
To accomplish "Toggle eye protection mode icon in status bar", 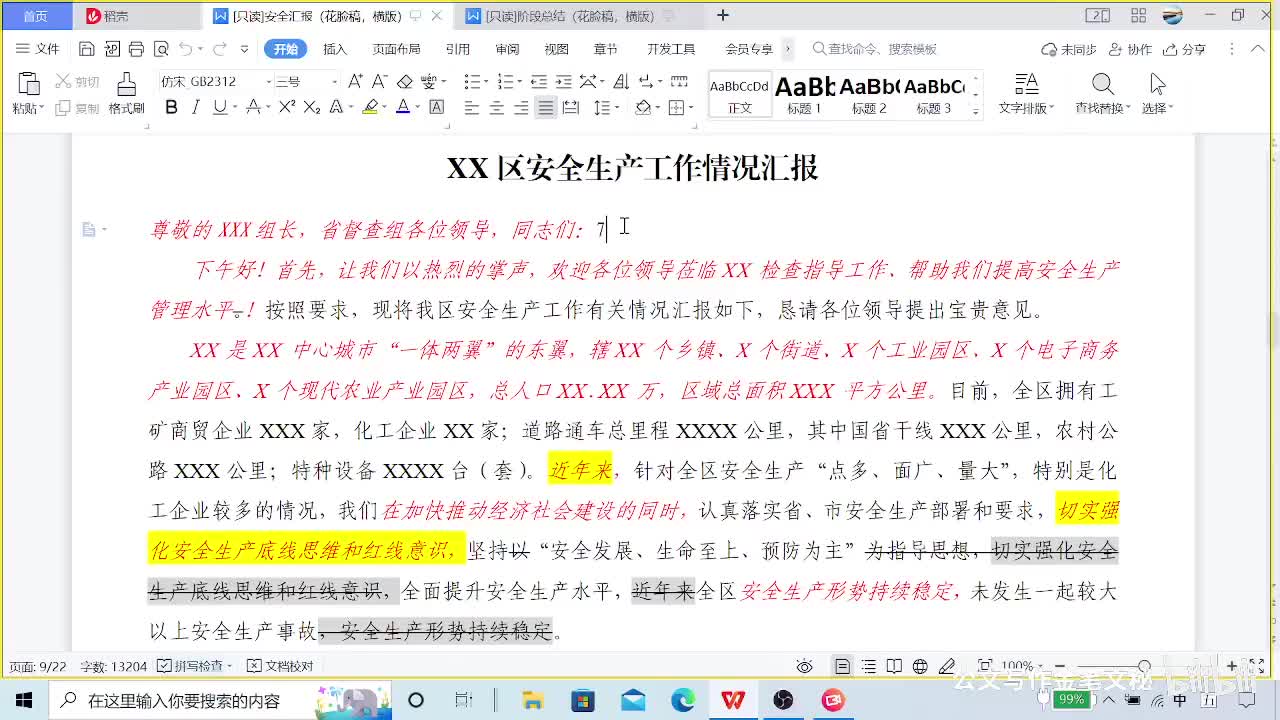I will (x=804, y=666).
